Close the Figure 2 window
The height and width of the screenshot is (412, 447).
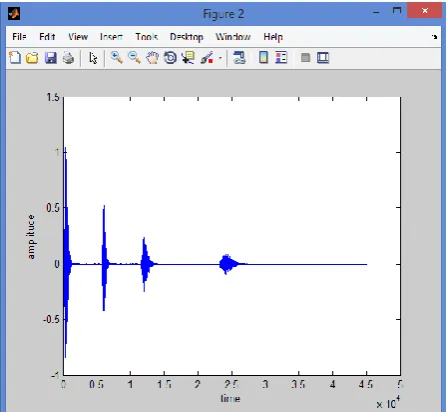coord(425,11)
